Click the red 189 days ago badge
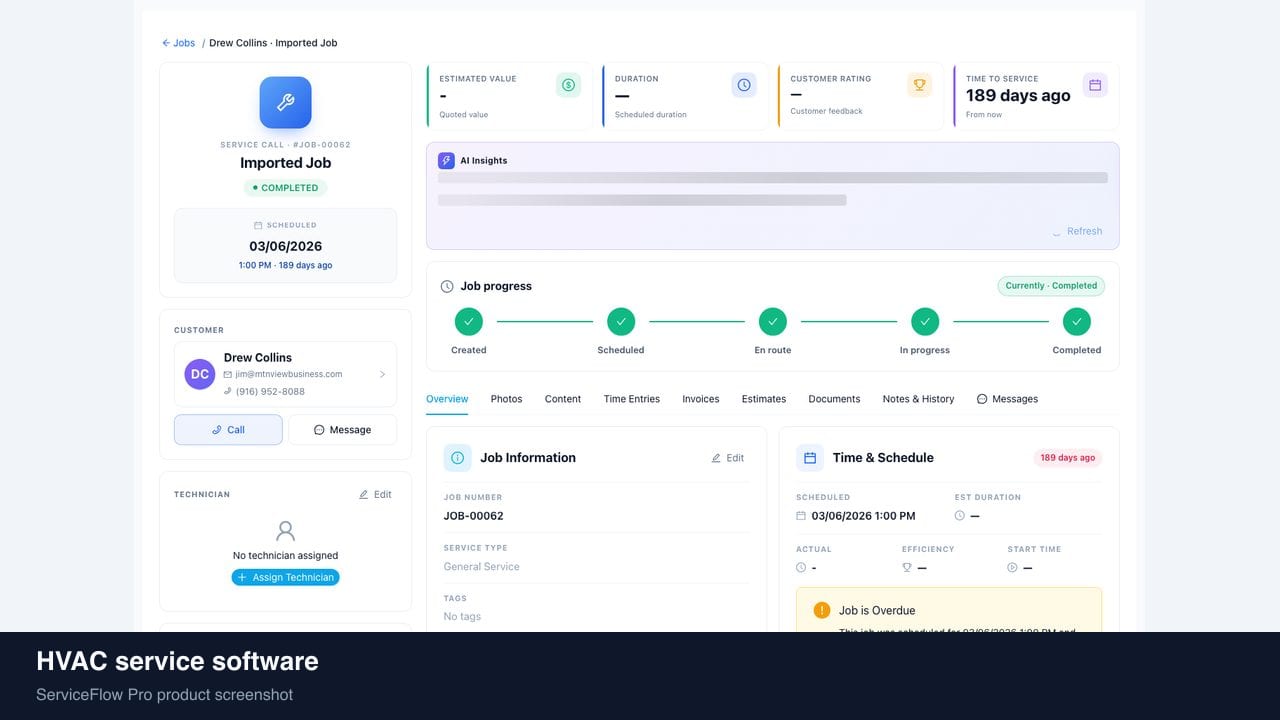Screen dimensions: 1280x720 point(1068,458)
